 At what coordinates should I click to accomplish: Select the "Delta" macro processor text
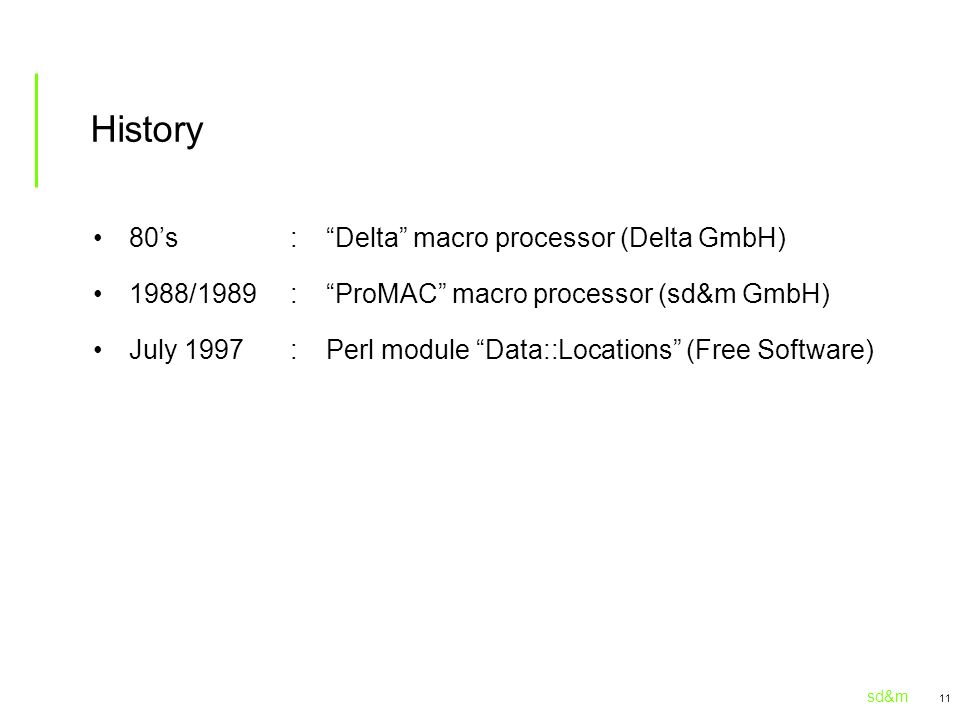[x=555, y=238]
